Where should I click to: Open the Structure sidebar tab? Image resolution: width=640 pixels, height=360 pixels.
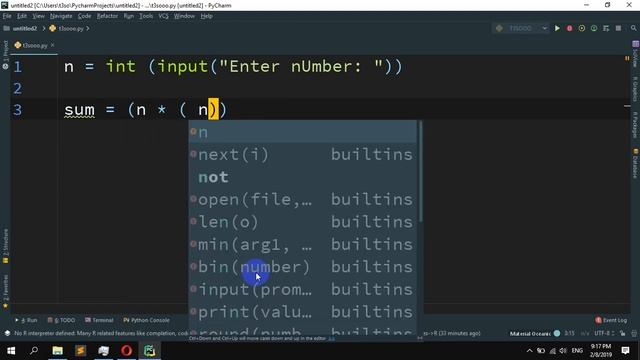5,246
